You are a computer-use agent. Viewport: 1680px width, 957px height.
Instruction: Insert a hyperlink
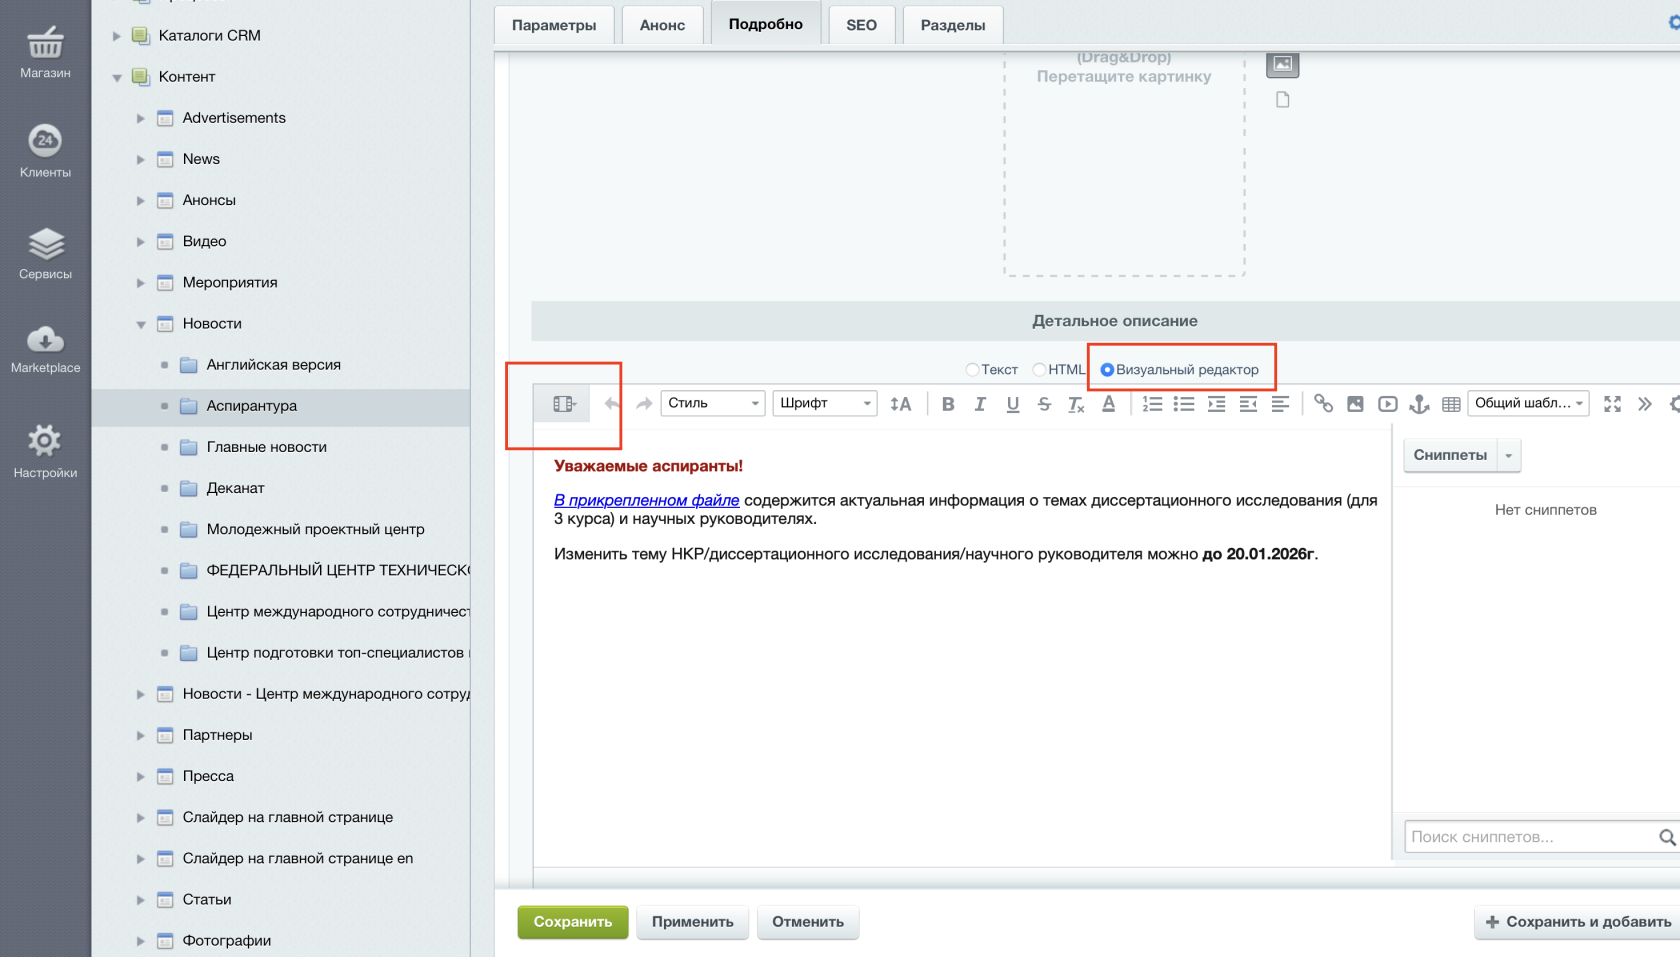[x=1323, y=404]
